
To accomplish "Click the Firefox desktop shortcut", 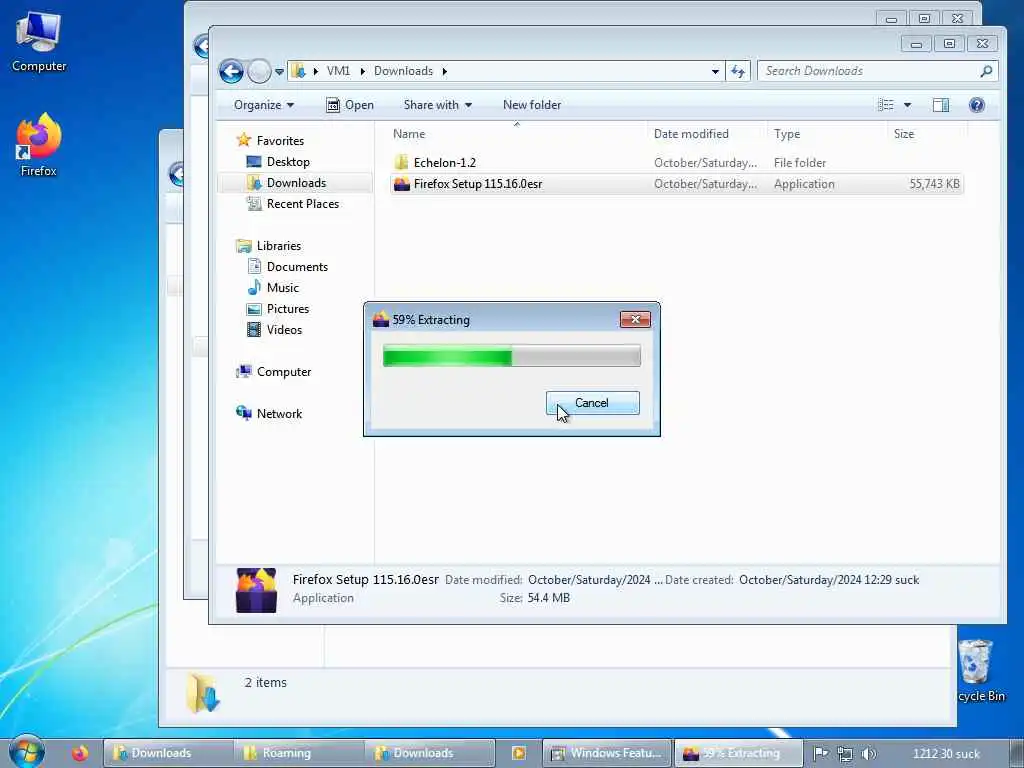I will (x=39, y=145).
